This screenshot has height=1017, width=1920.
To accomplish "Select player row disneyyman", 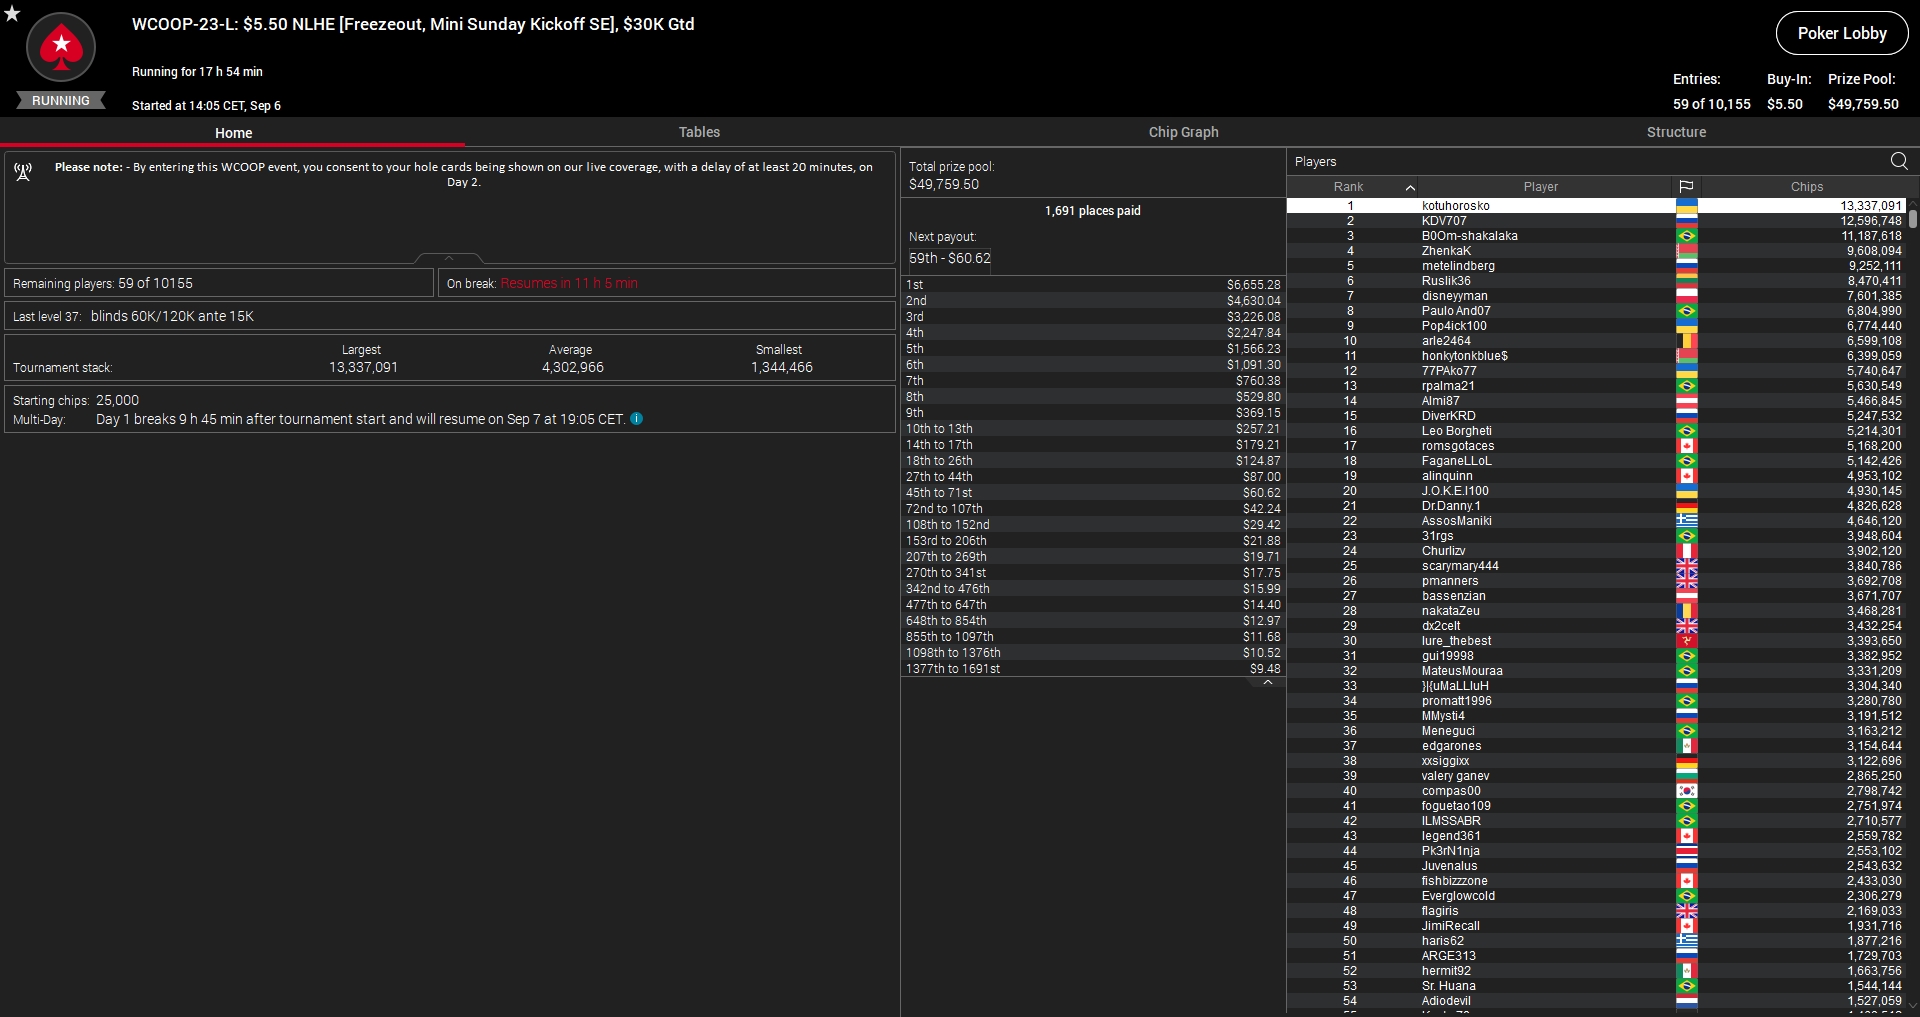I will point(1596,296).
